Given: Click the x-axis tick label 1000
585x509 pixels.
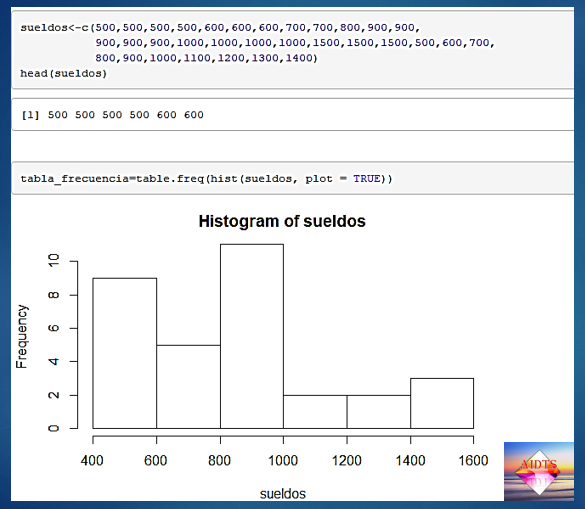Looking at the screenshot, I should tap(283, 460).
